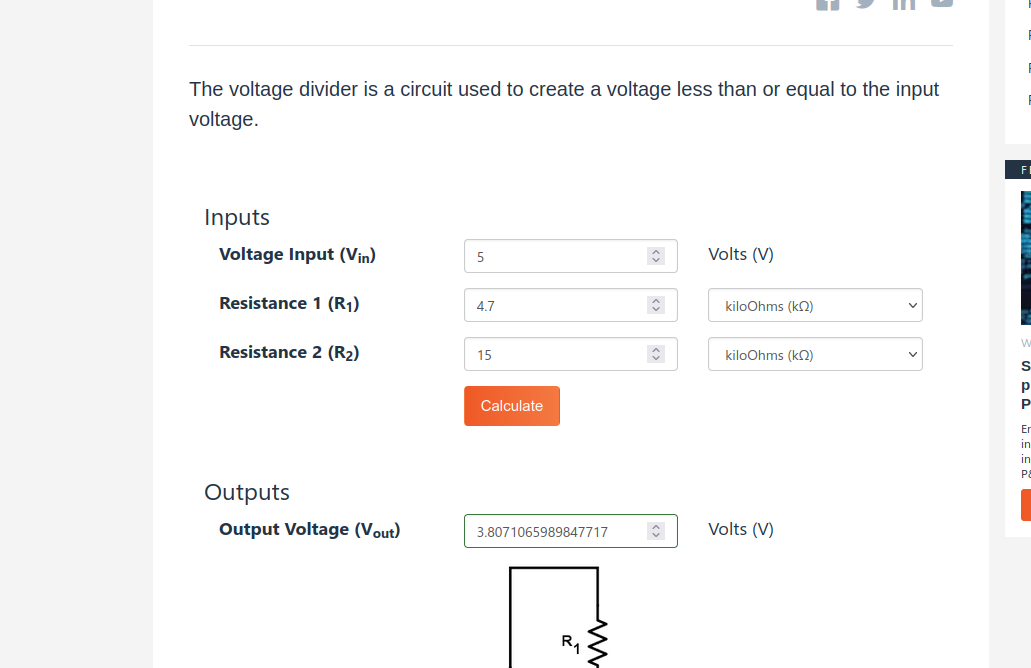1031x668 pixels.
Task: Click the Resistance 2 (R2) label
Action: [x=289, y=353]
